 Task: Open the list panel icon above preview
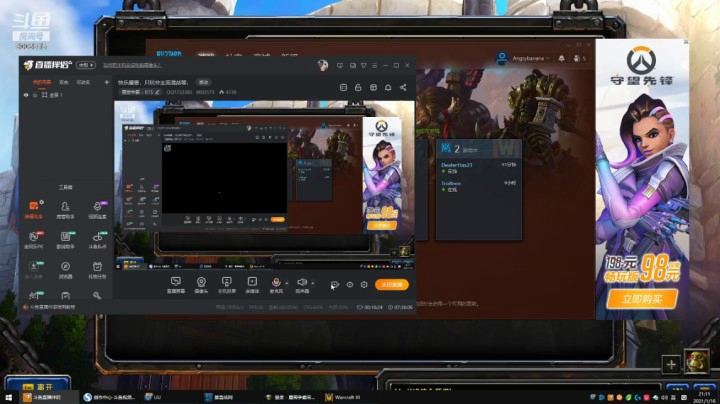[343, 87]
